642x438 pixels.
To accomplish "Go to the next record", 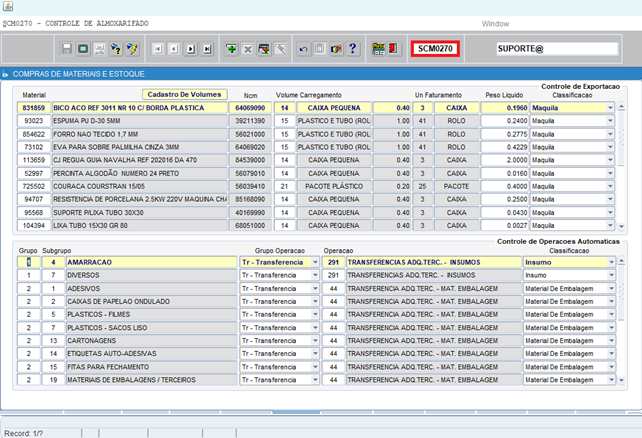I will (191, 48).
